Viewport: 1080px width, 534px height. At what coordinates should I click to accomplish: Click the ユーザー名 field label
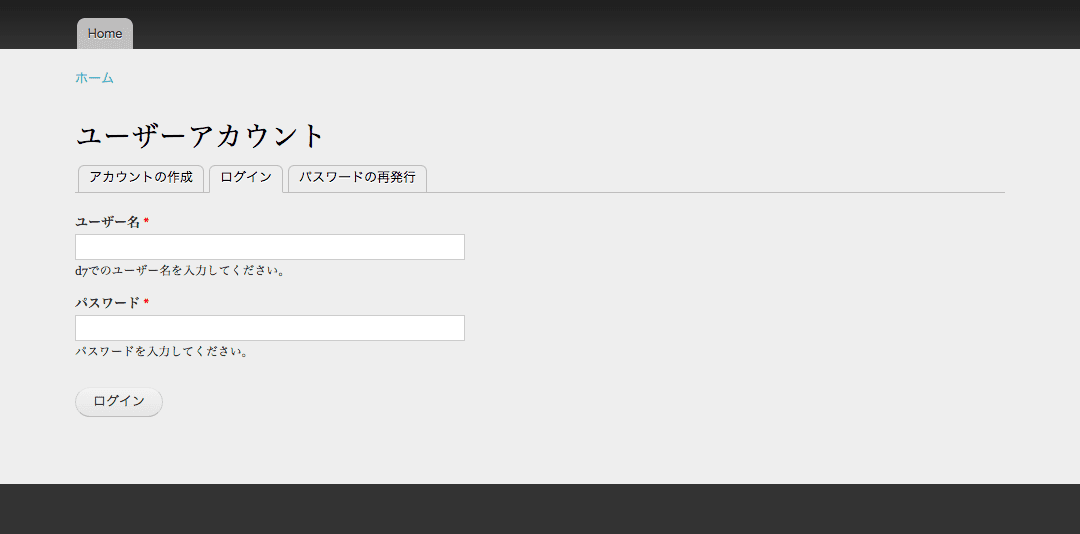pyautogui.click(x=108, y=222)
